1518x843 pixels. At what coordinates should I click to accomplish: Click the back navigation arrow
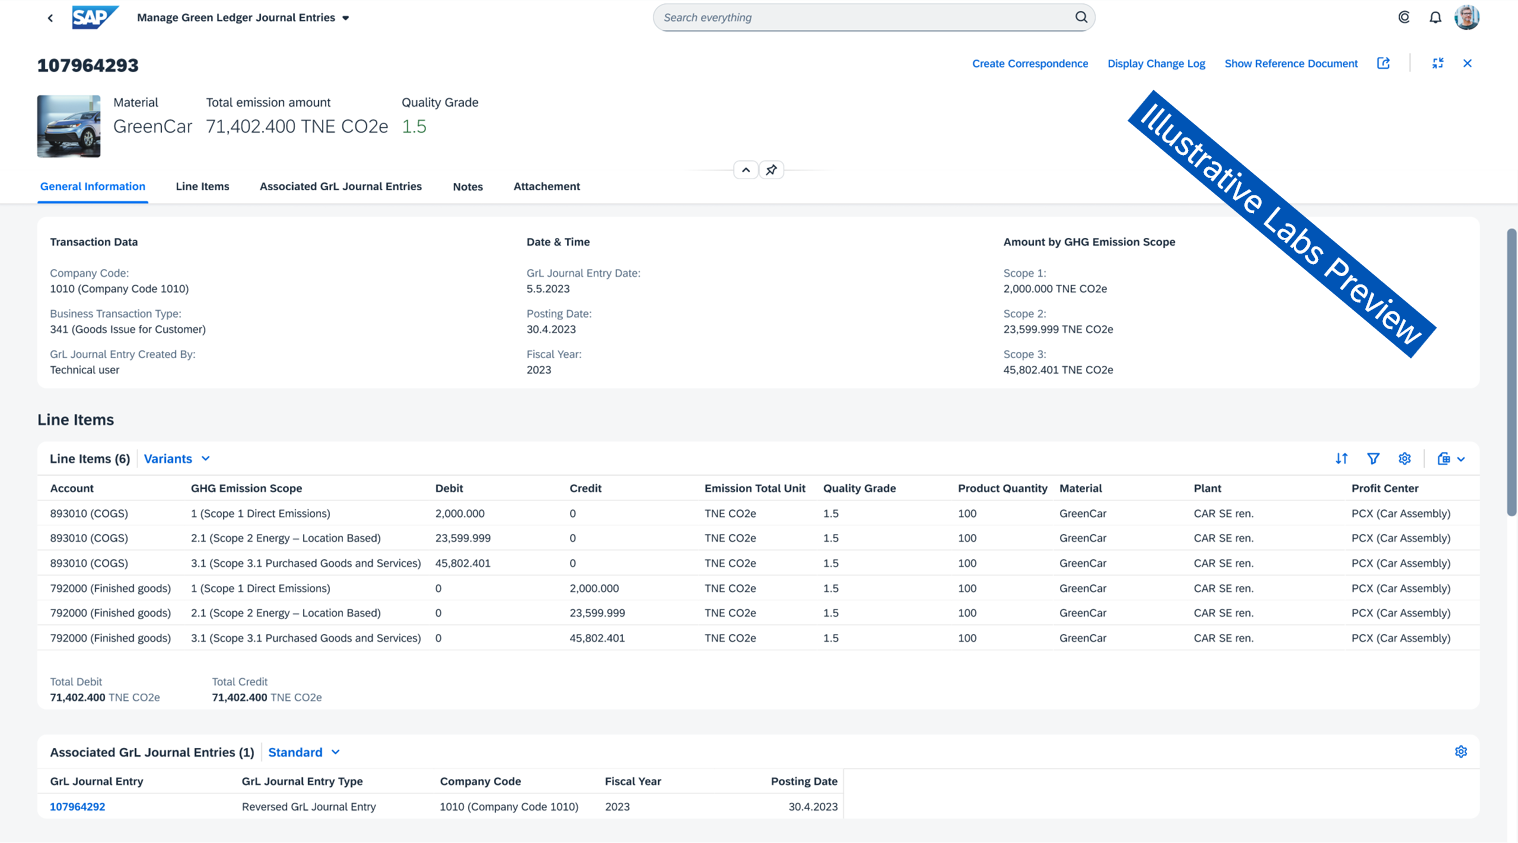click(x=50, y=18)
